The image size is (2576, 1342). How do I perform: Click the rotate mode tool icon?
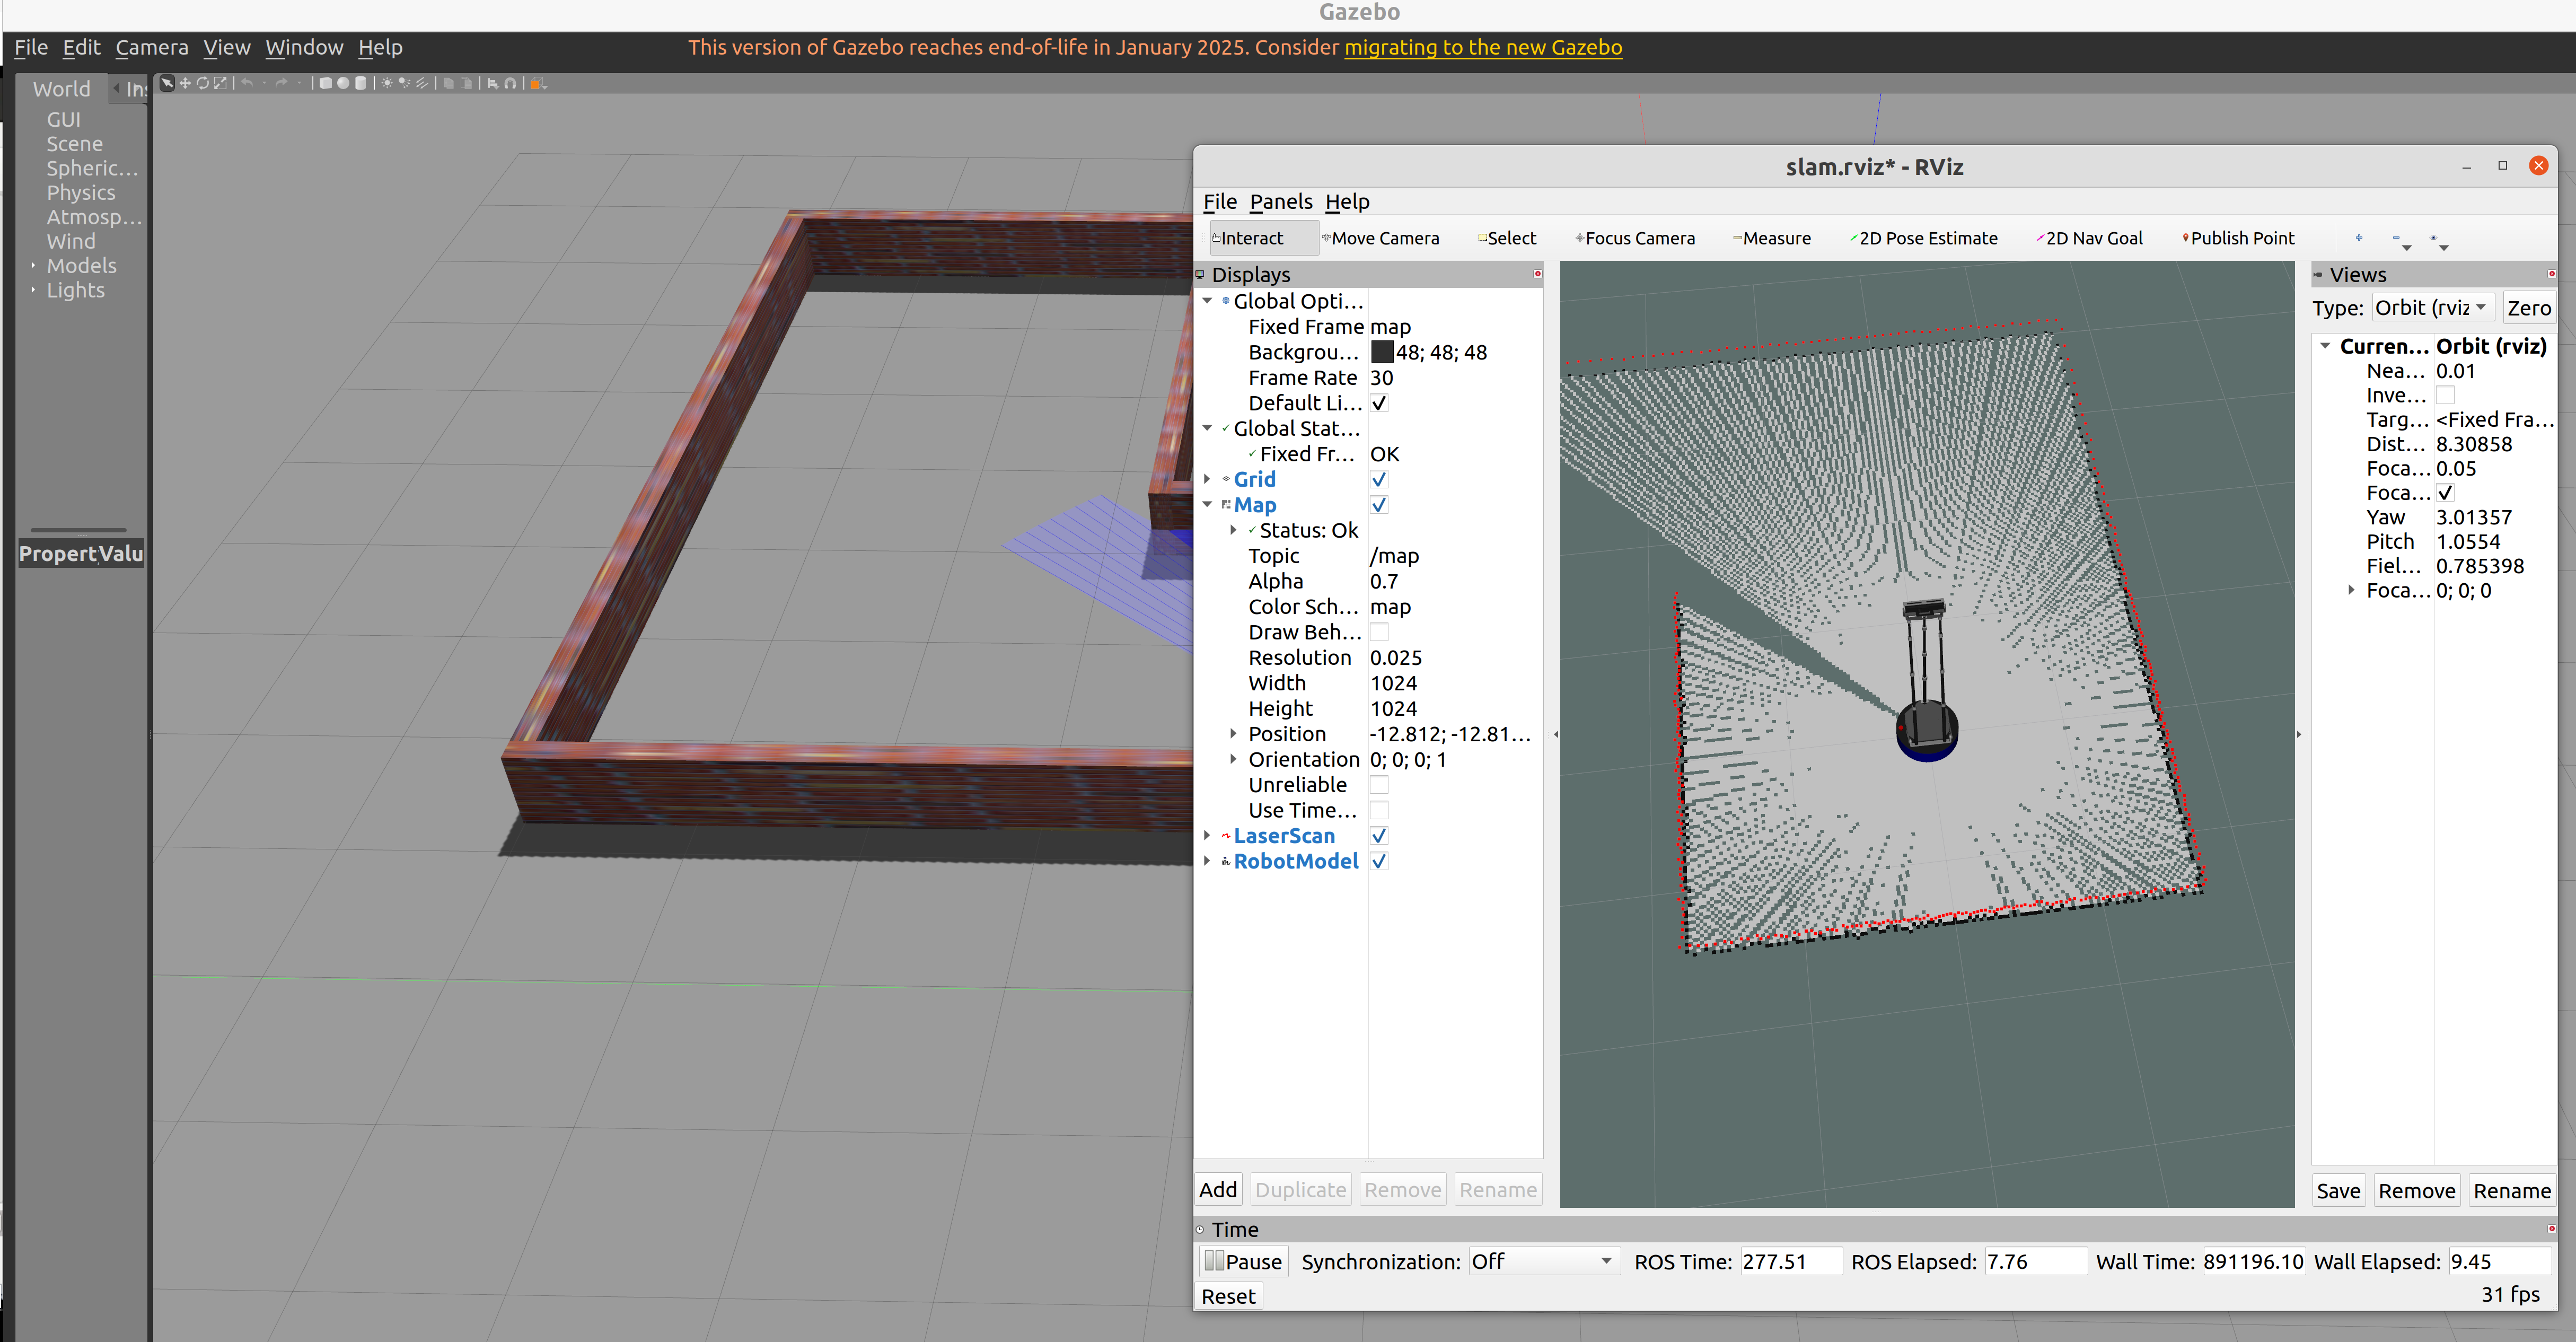coord(203,83)
